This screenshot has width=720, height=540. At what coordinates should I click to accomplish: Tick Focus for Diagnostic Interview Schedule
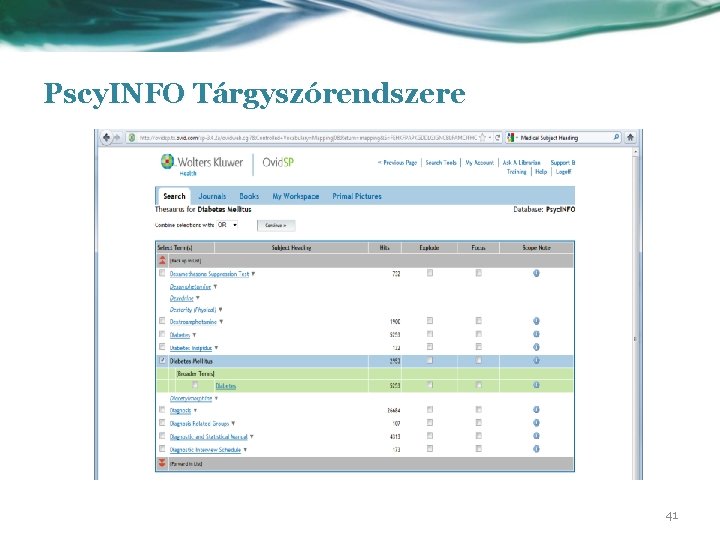[x=478, y=449]
